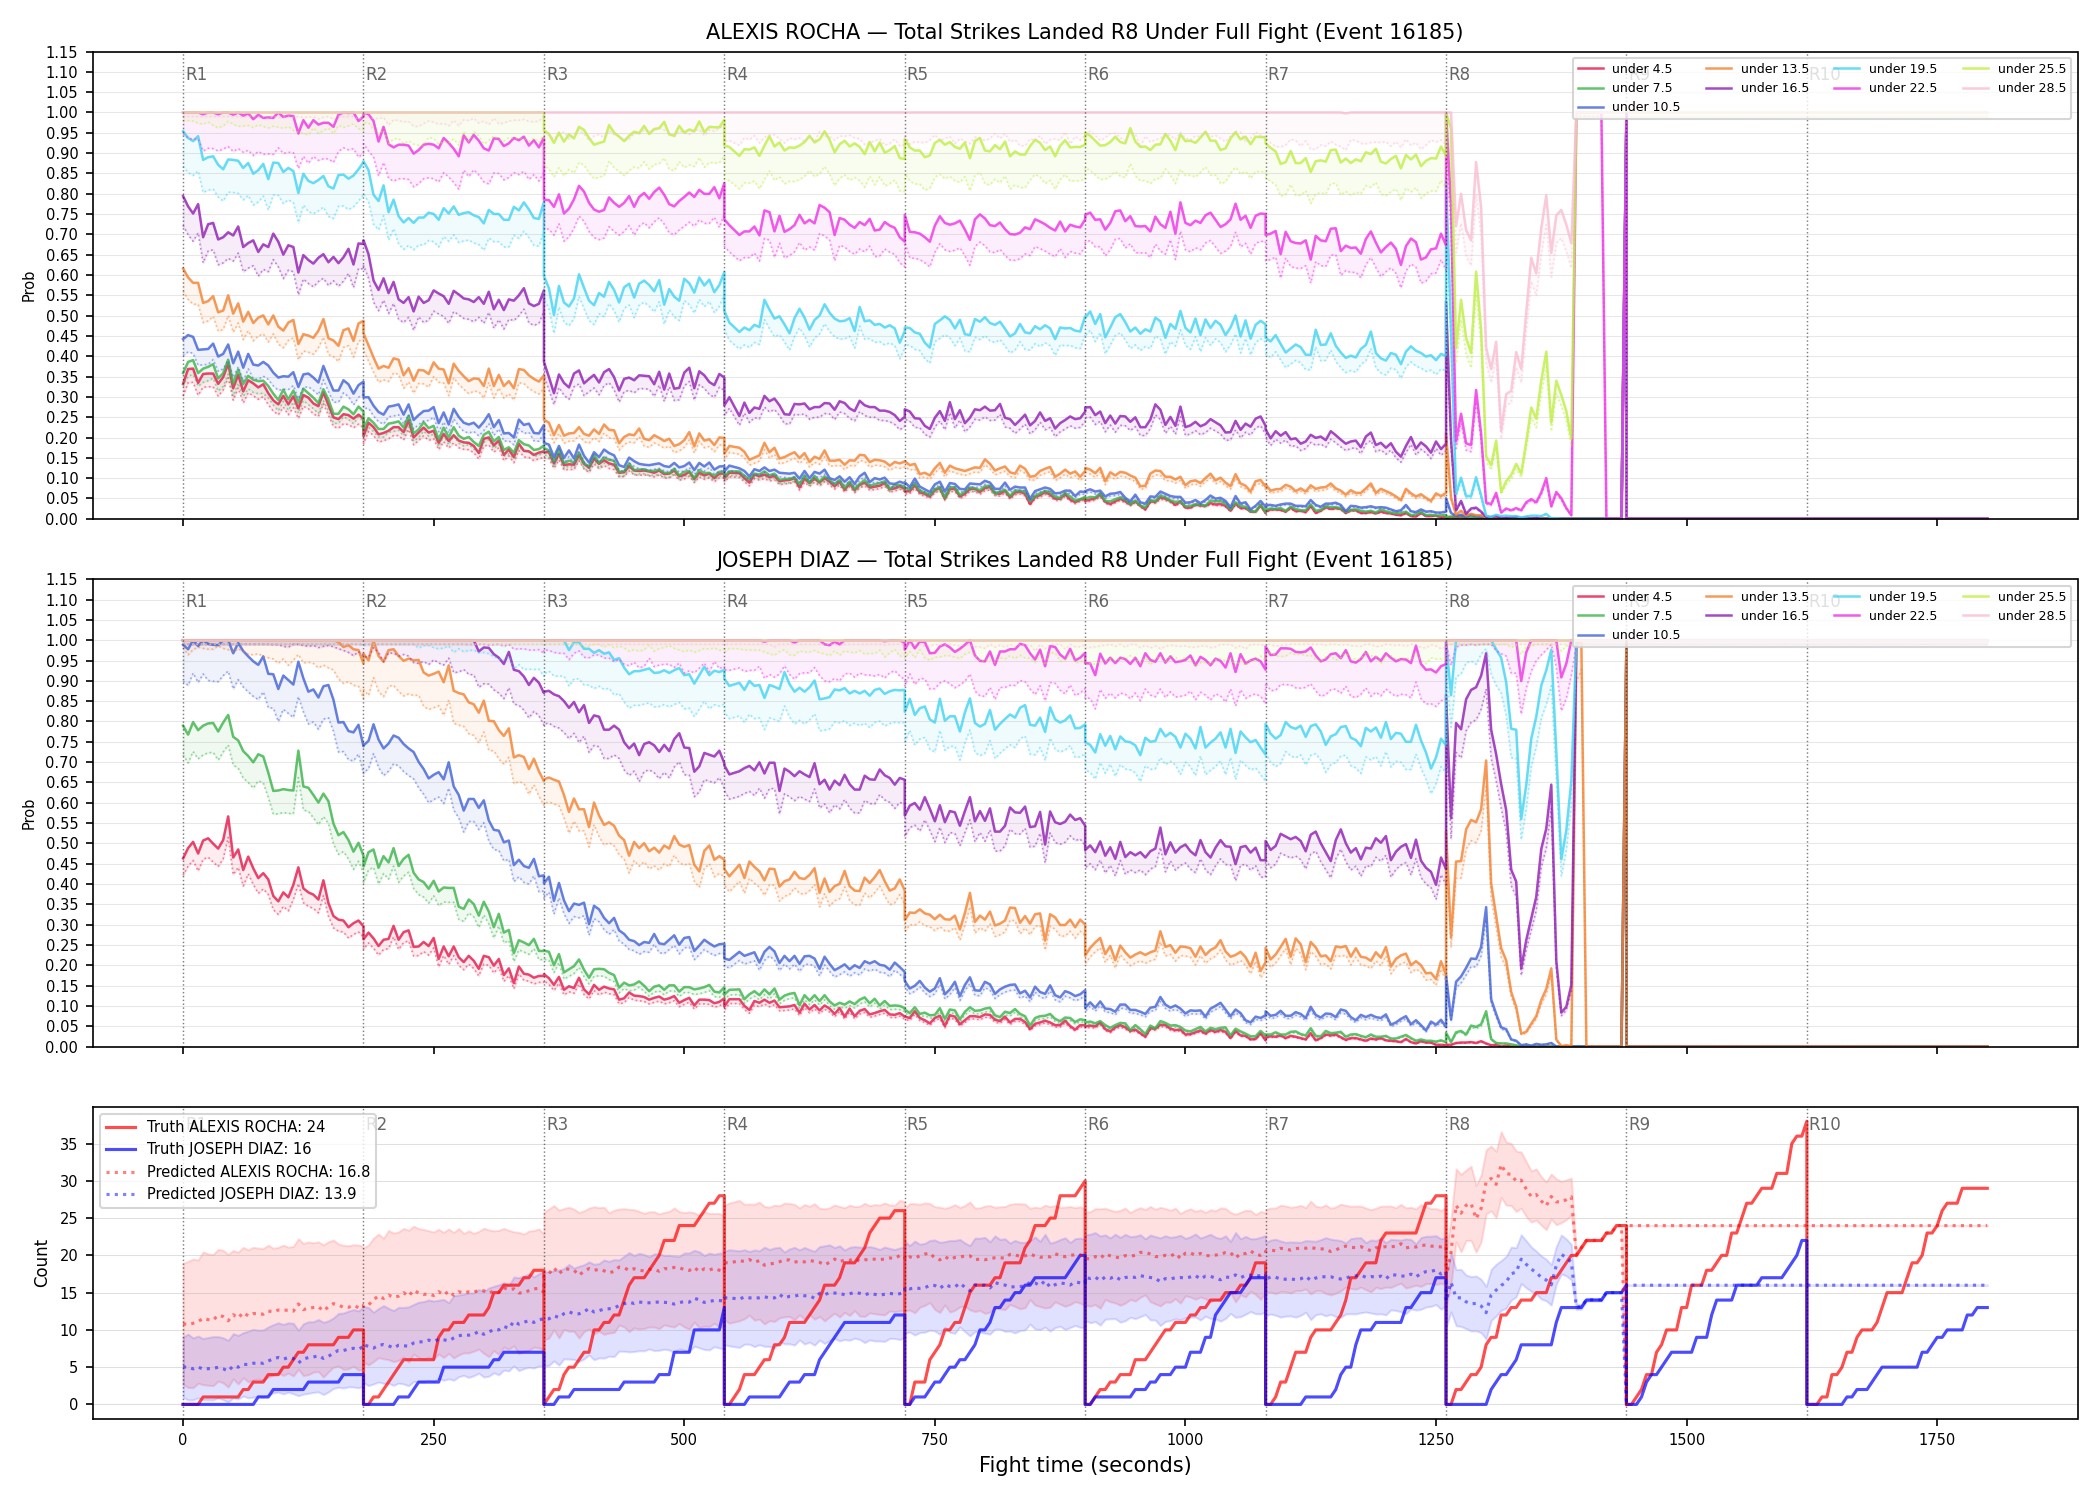Click the R7 round marker on Rocha chart
This screenshot has width=2100, height=1500.
(x=1278, y=74)
